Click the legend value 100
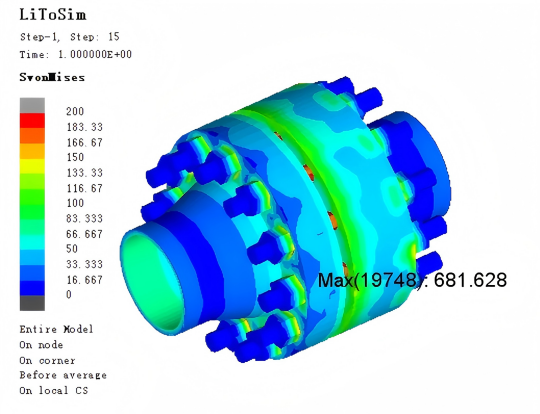The width and height of the screenshot is (540, 414). pos(75,203)
